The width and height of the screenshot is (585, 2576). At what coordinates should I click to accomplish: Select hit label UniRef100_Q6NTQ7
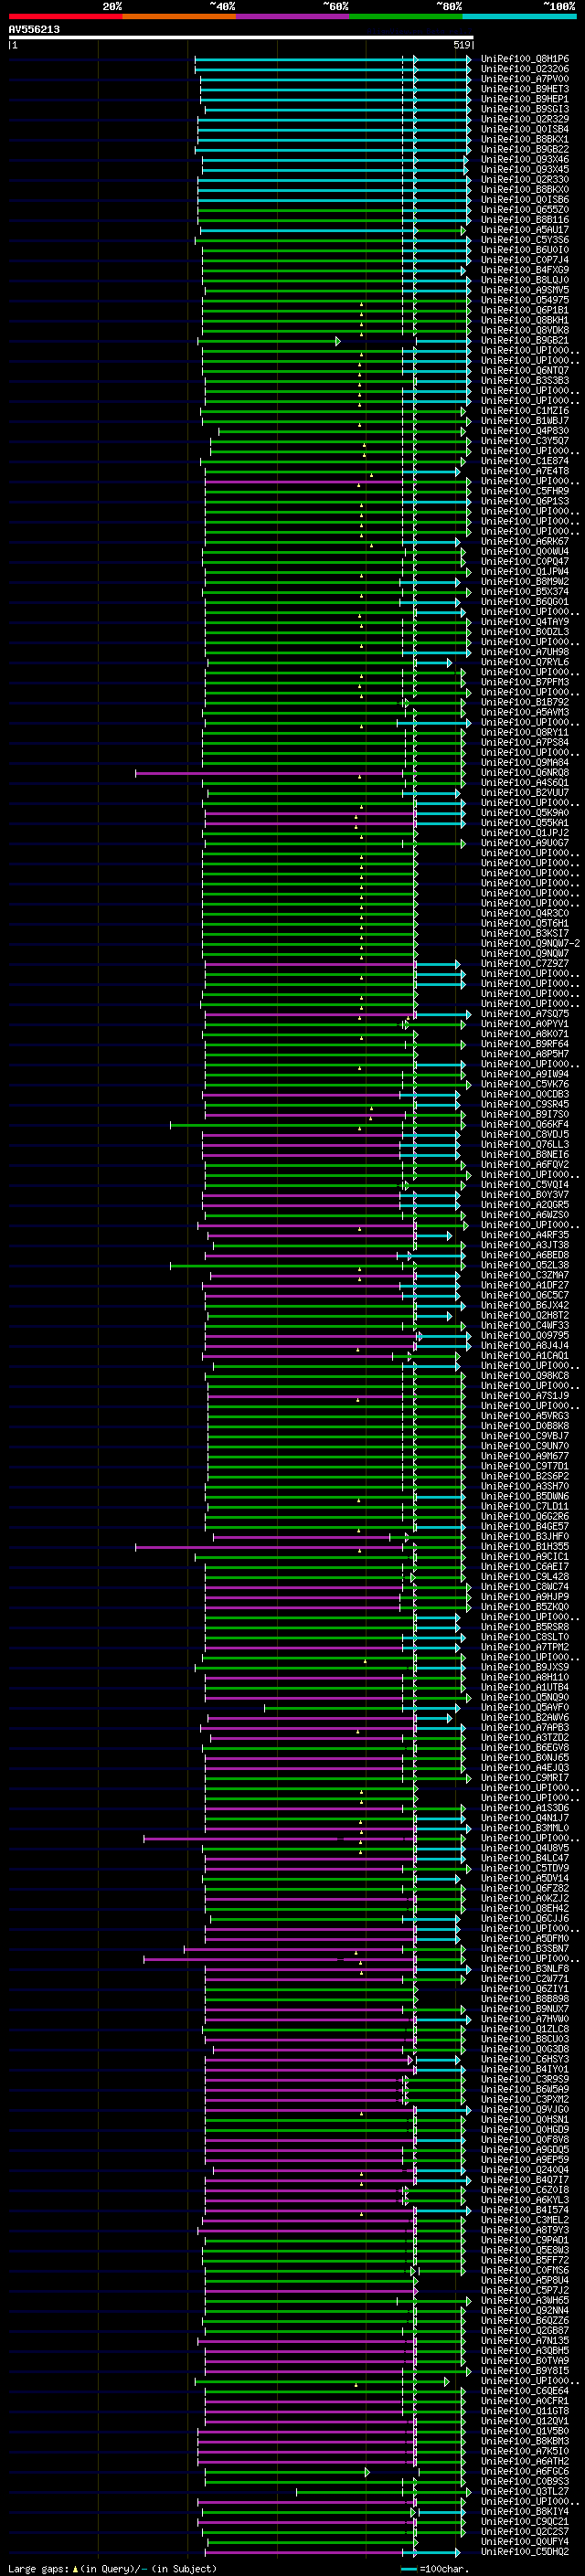tap(525, 370)
